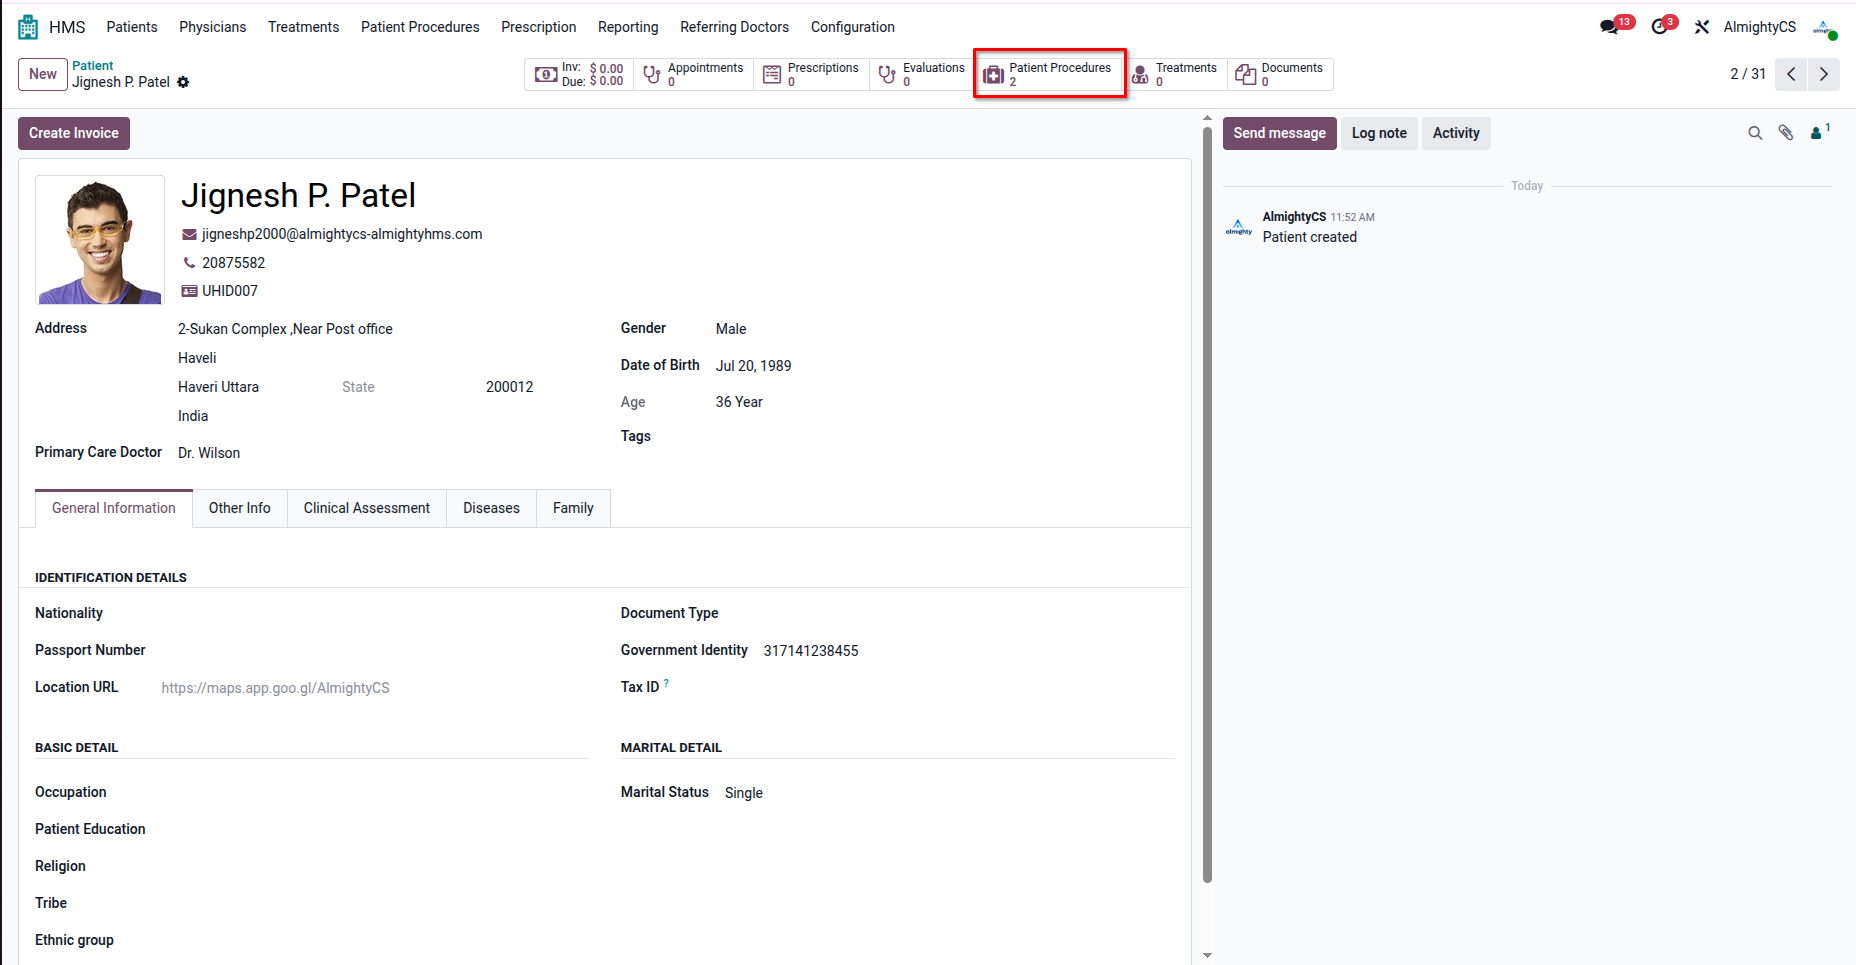Image resolution: width=1856 pixels, height=965 pixels.
Task: Go to previous patient record
Action: click(x=1791, y=74)
